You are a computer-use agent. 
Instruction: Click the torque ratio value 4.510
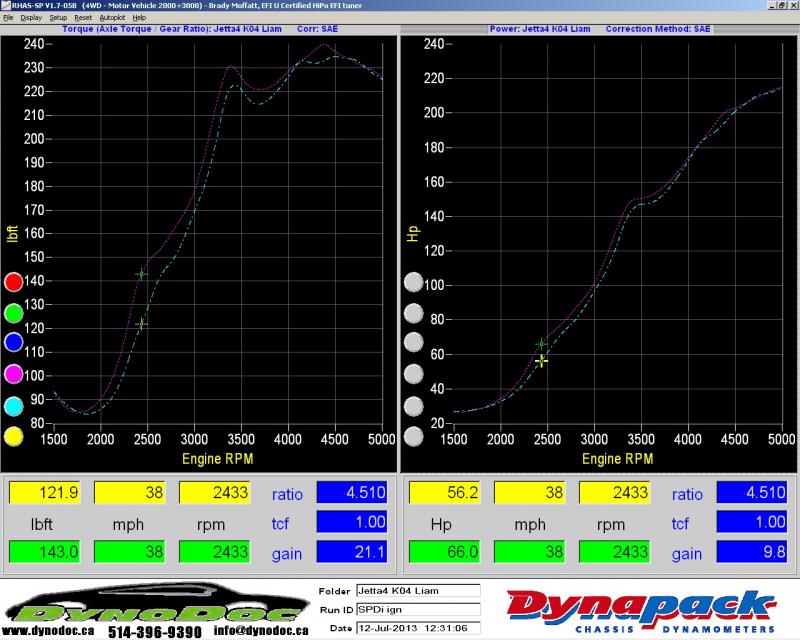(x=350, y=492)
